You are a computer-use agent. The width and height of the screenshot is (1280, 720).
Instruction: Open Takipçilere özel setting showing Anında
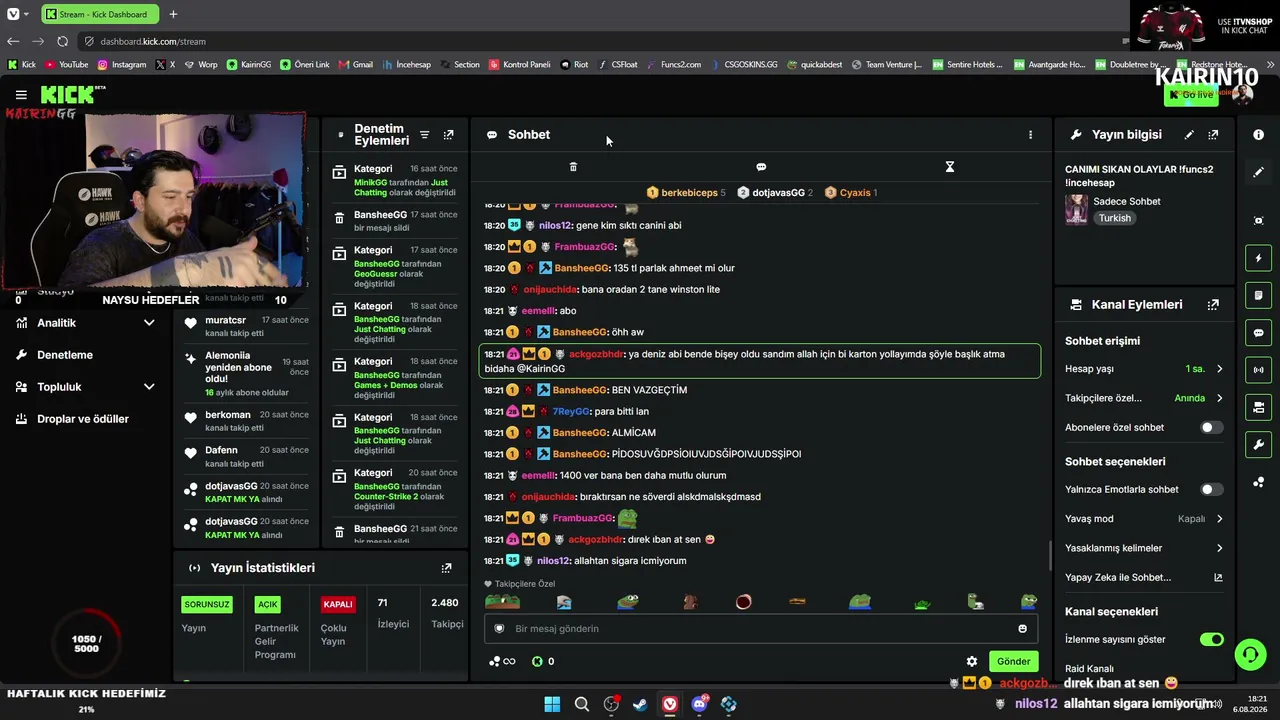(1144, 398)
